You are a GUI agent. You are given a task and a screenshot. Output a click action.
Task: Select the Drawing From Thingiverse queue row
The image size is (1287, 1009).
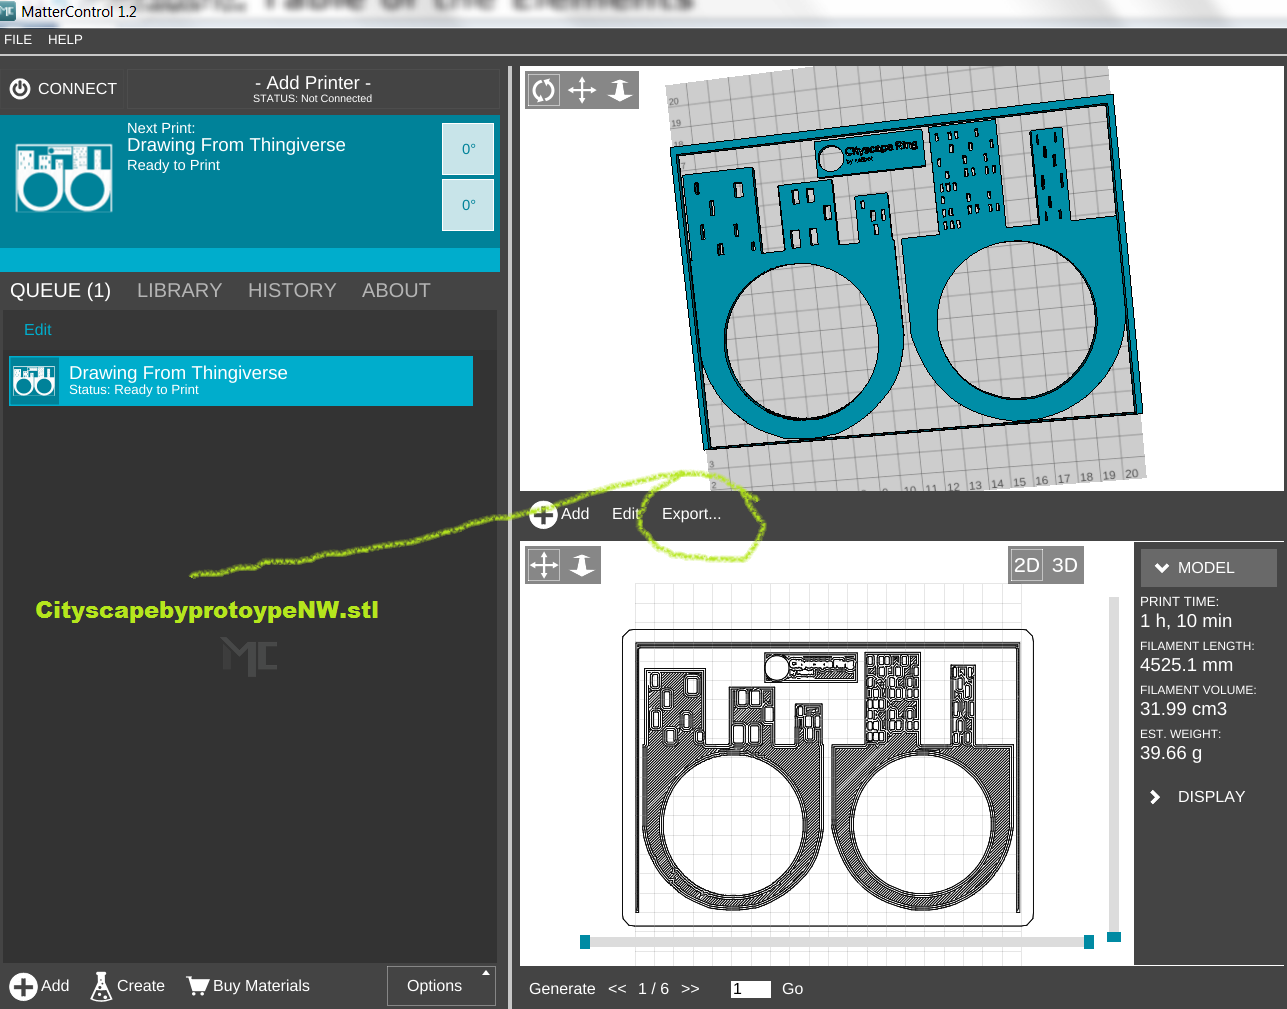click(x=241, y=381)
